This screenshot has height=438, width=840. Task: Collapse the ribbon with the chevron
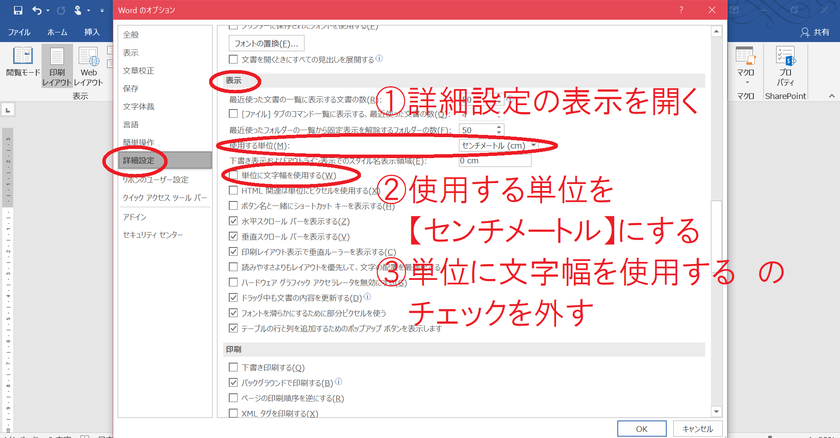831,96
